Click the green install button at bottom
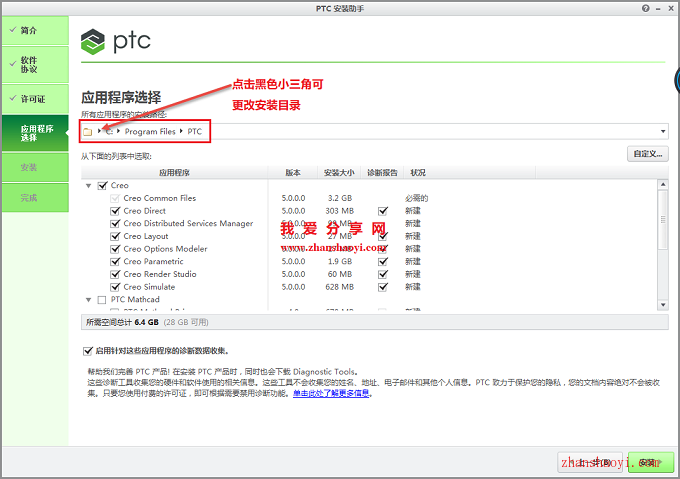Viewport: 680px width, 479px height. click(x=651, y=463)
